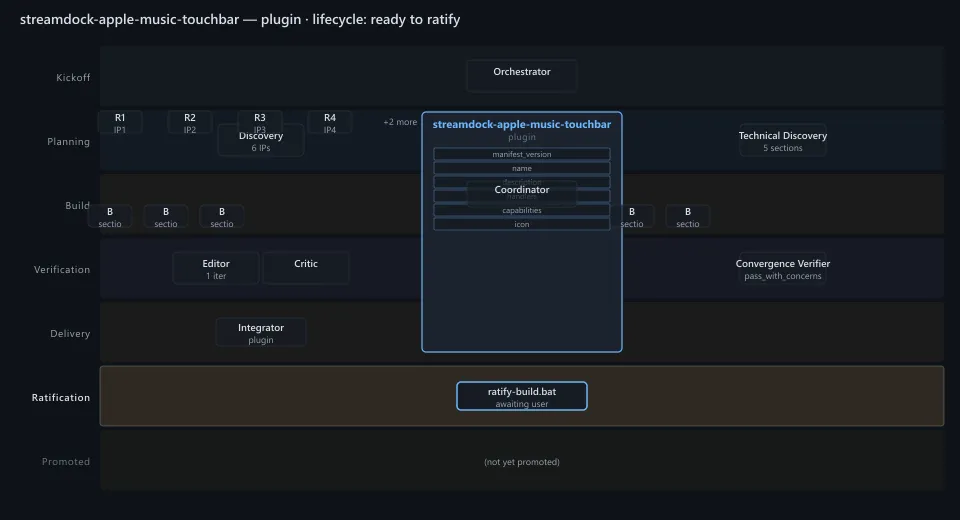Click the Verification lane label
960x520 pixels.
tap(62, 269)
